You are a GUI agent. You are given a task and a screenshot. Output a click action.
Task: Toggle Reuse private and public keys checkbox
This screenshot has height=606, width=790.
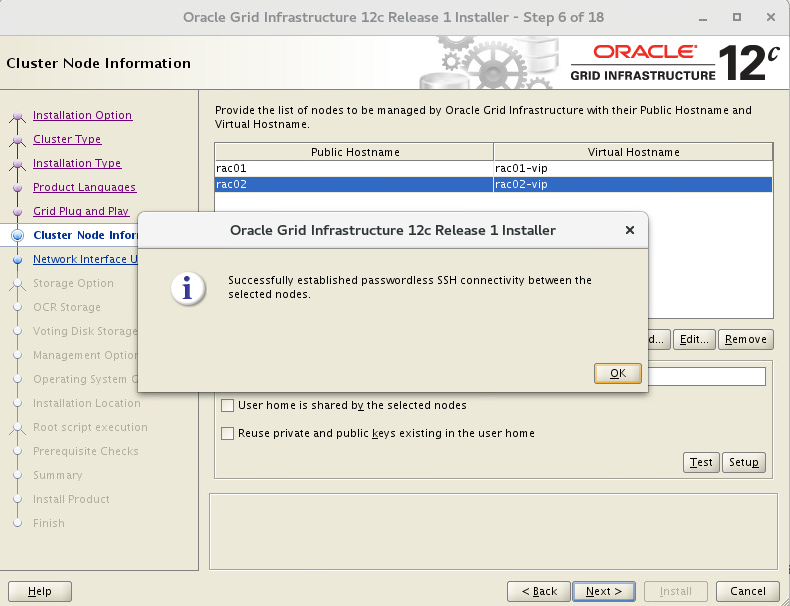click(228, 433)
